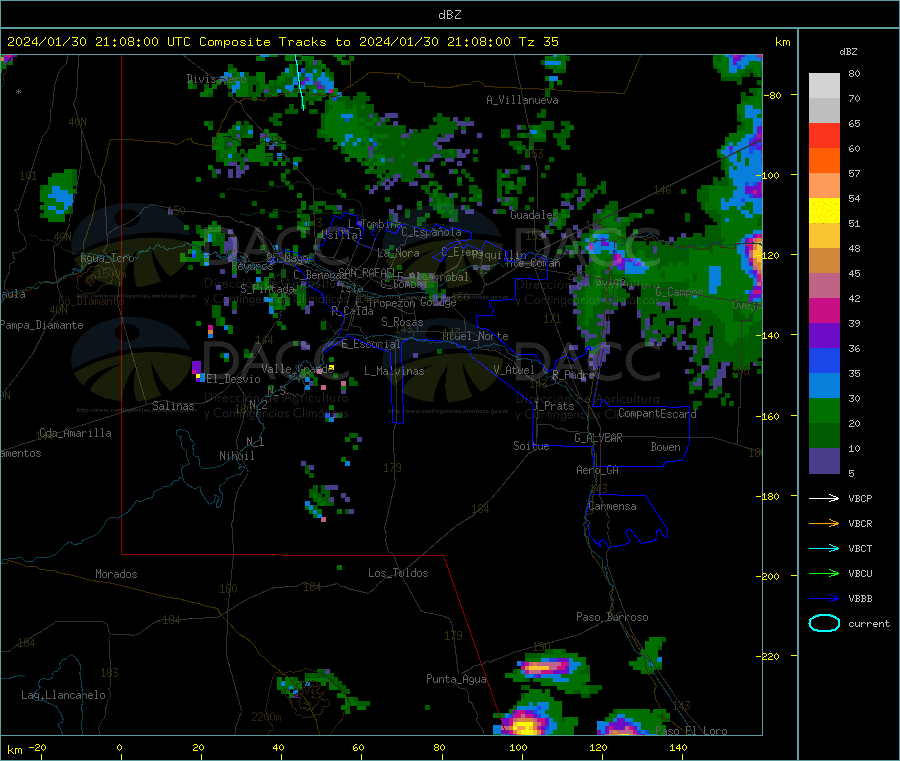Click the Pampa_Diamante map label
Screen dimensions: 900x761
pos(42,325)
